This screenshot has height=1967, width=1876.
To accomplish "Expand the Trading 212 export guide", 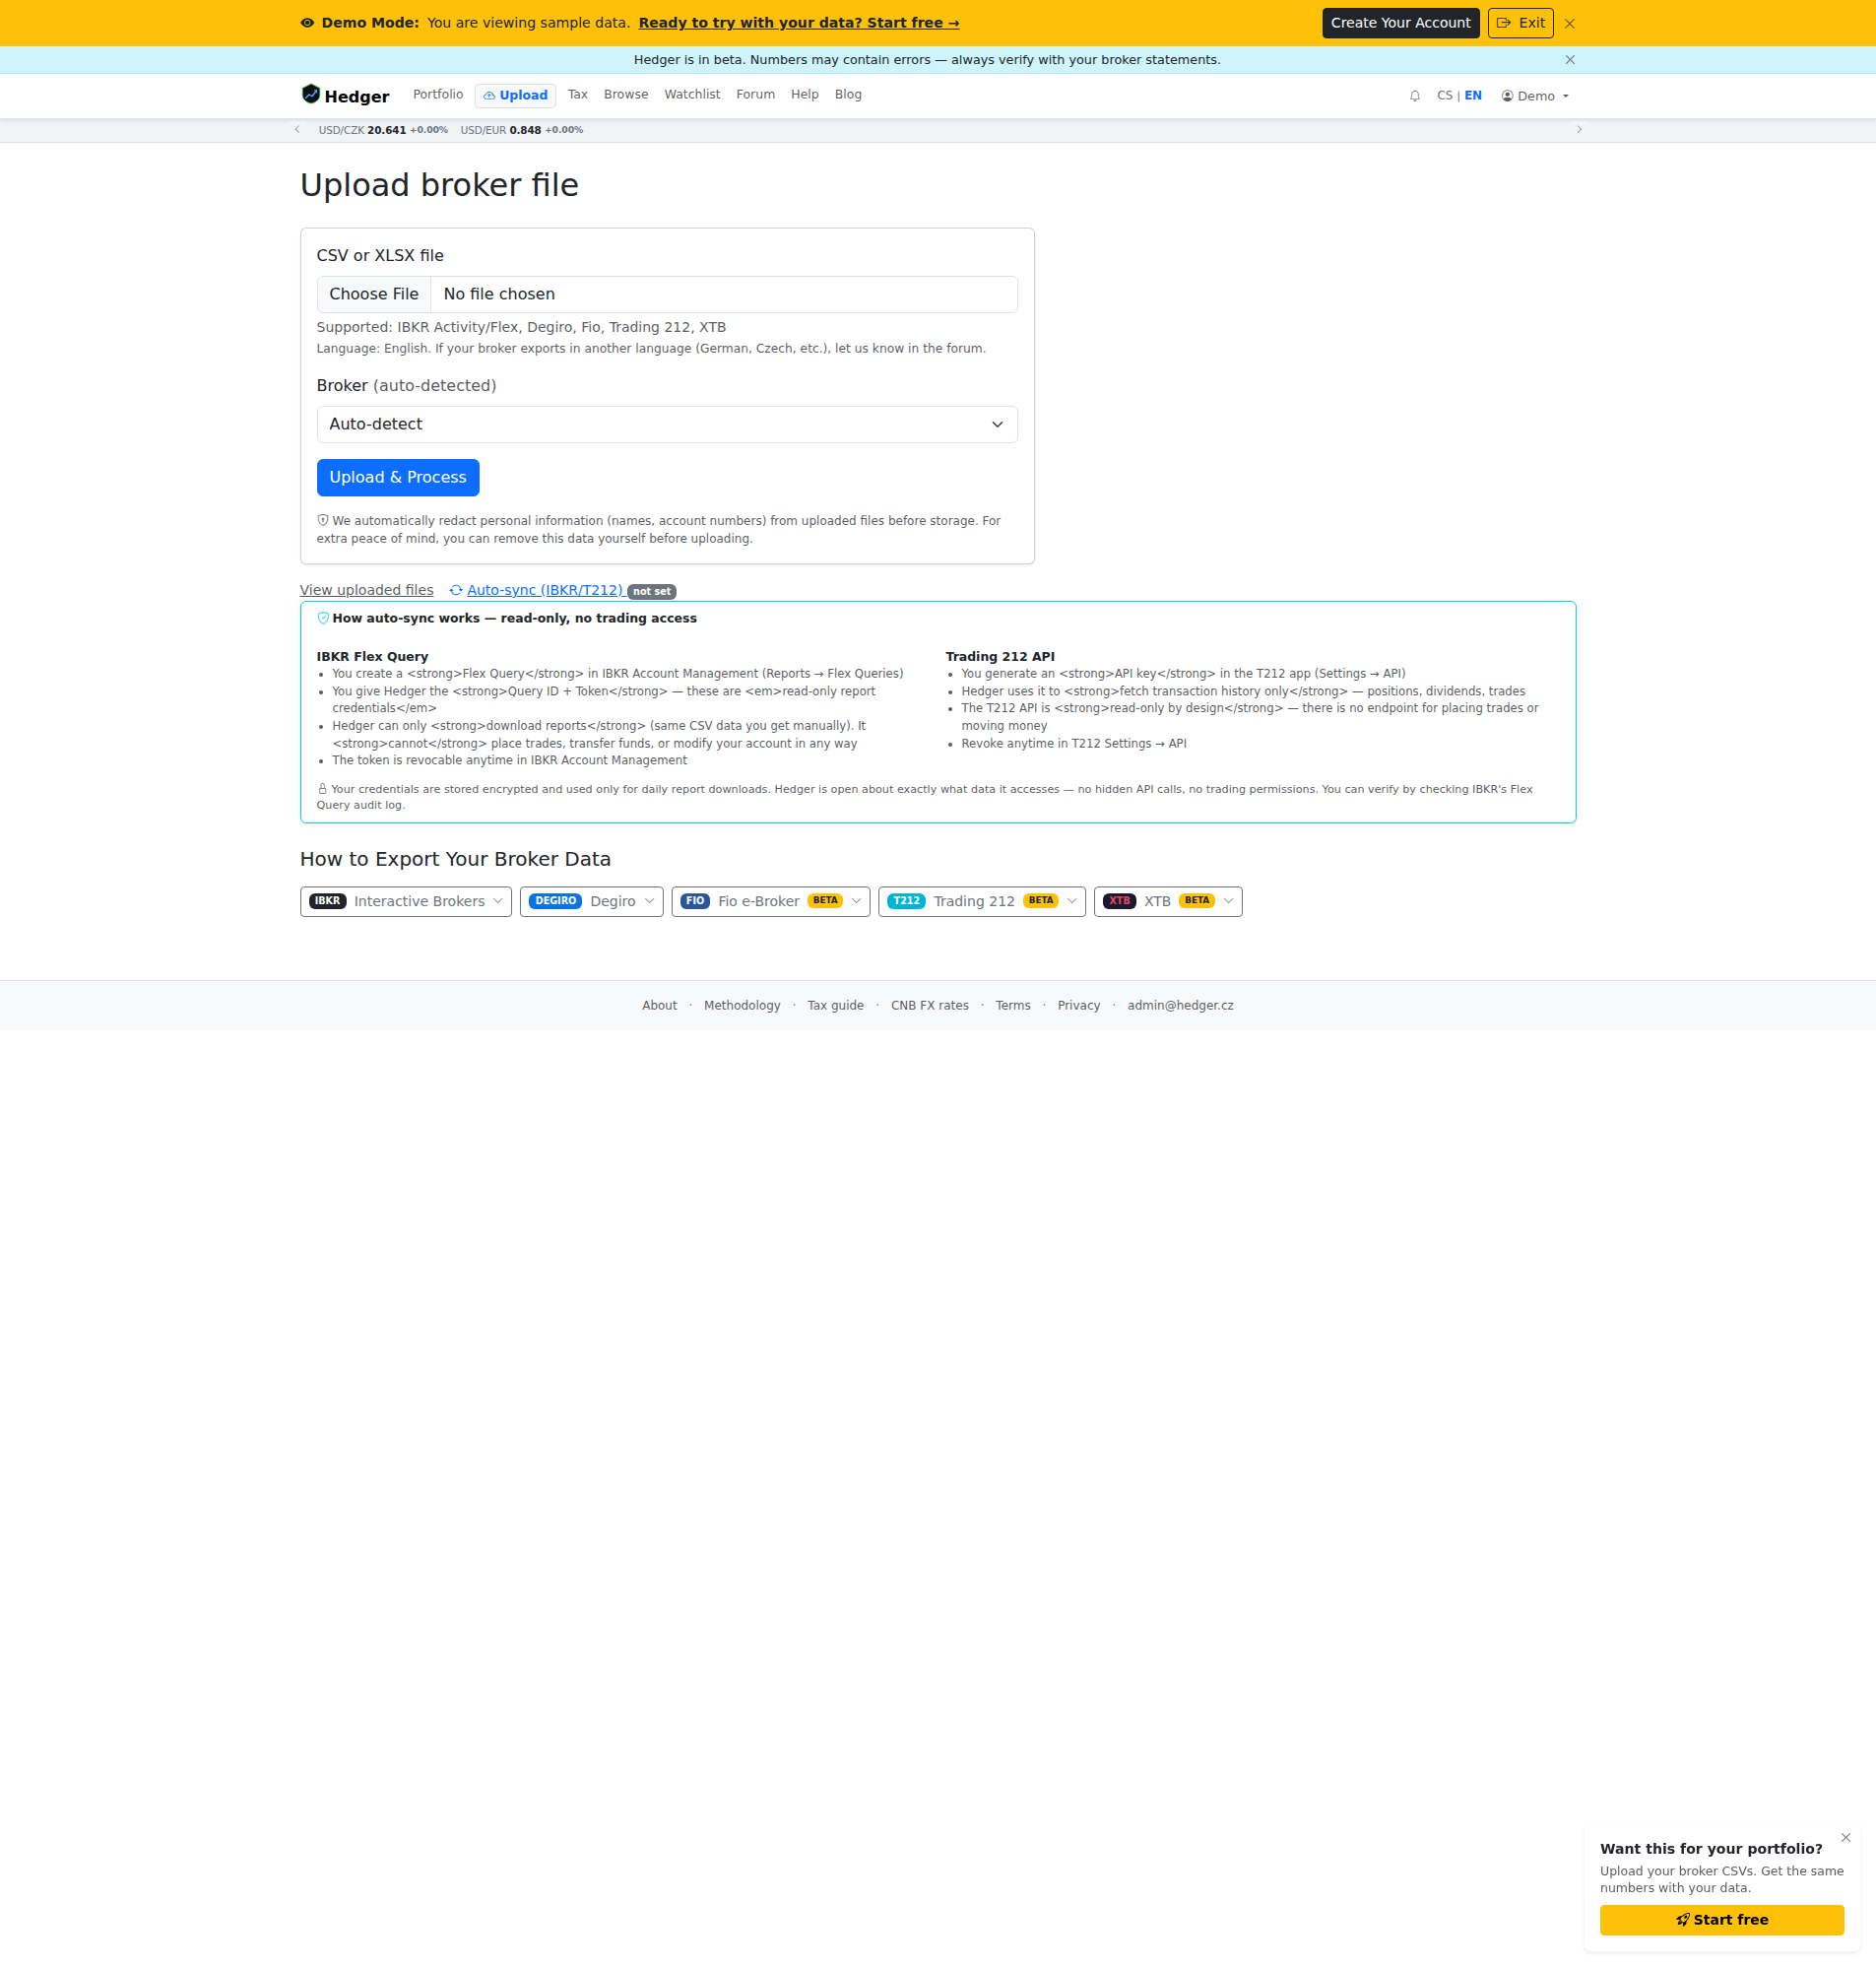I will [981, 901].
